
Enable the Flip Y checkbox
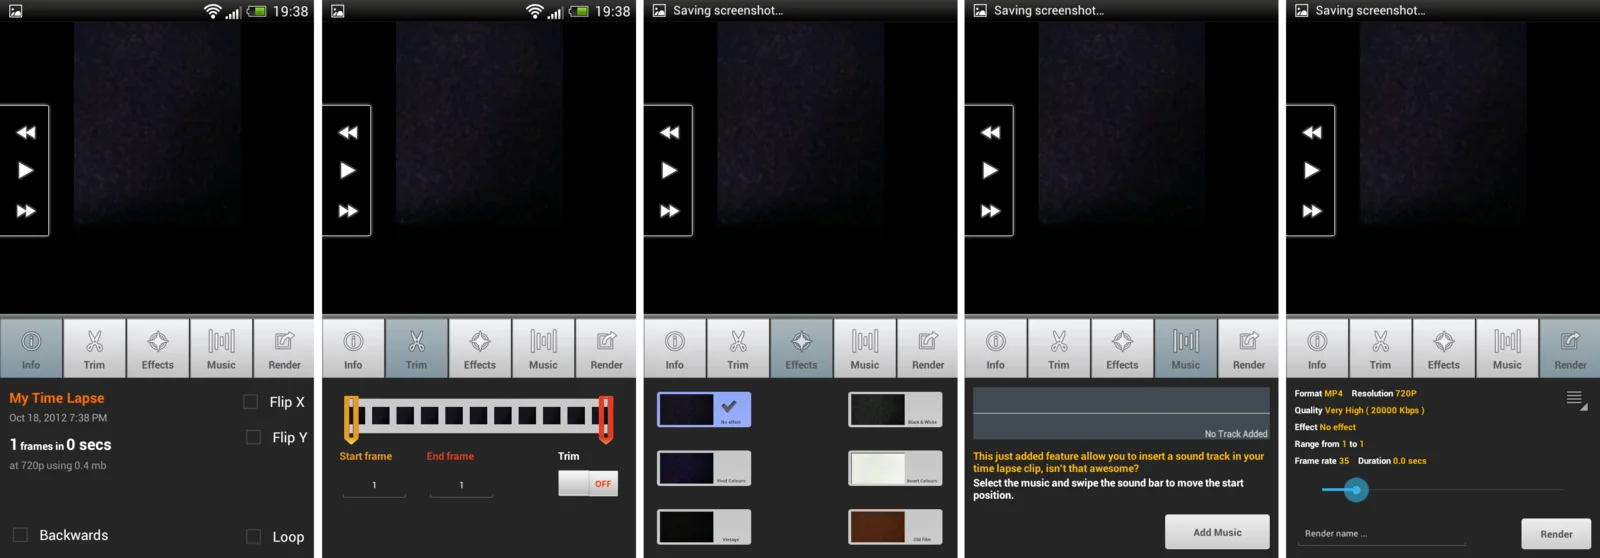tap(253, 437)
